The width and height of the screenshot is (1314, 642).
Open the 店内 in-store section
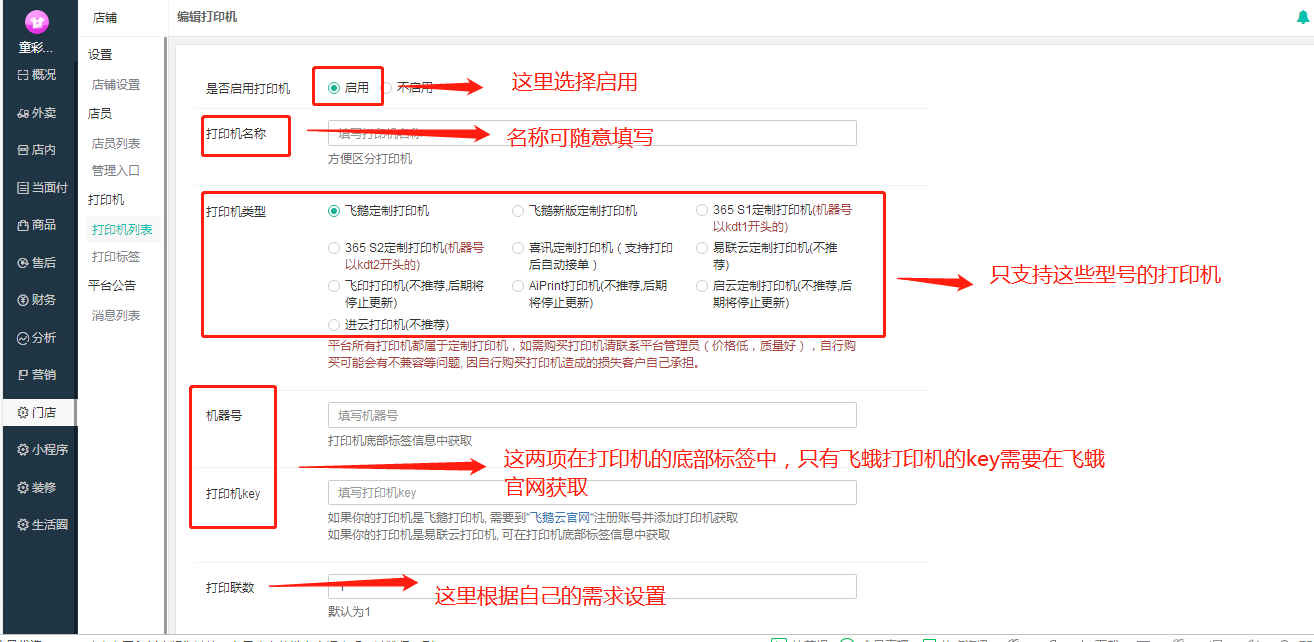pos(37,150)
